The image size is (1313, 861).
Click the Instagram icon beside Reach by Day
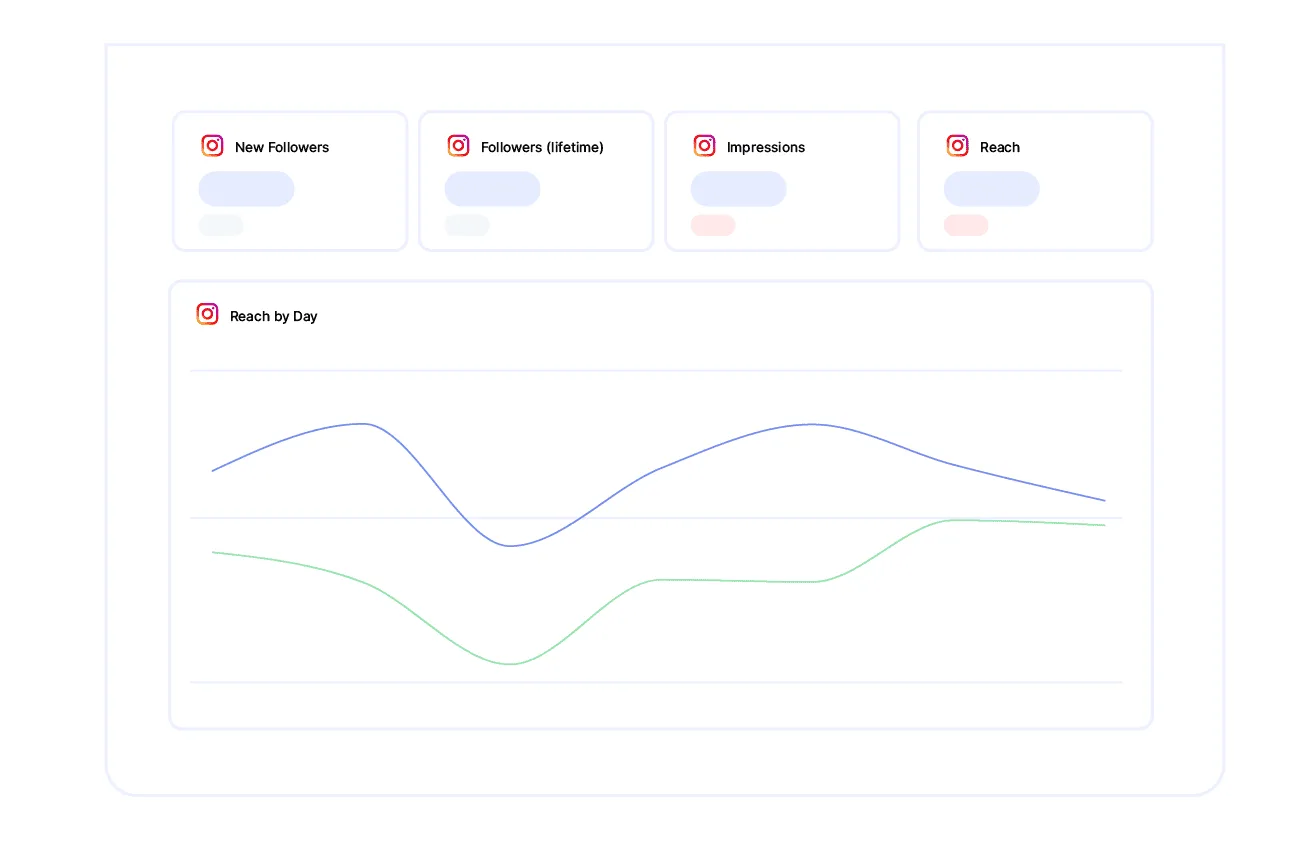click(x=207, y=314)
